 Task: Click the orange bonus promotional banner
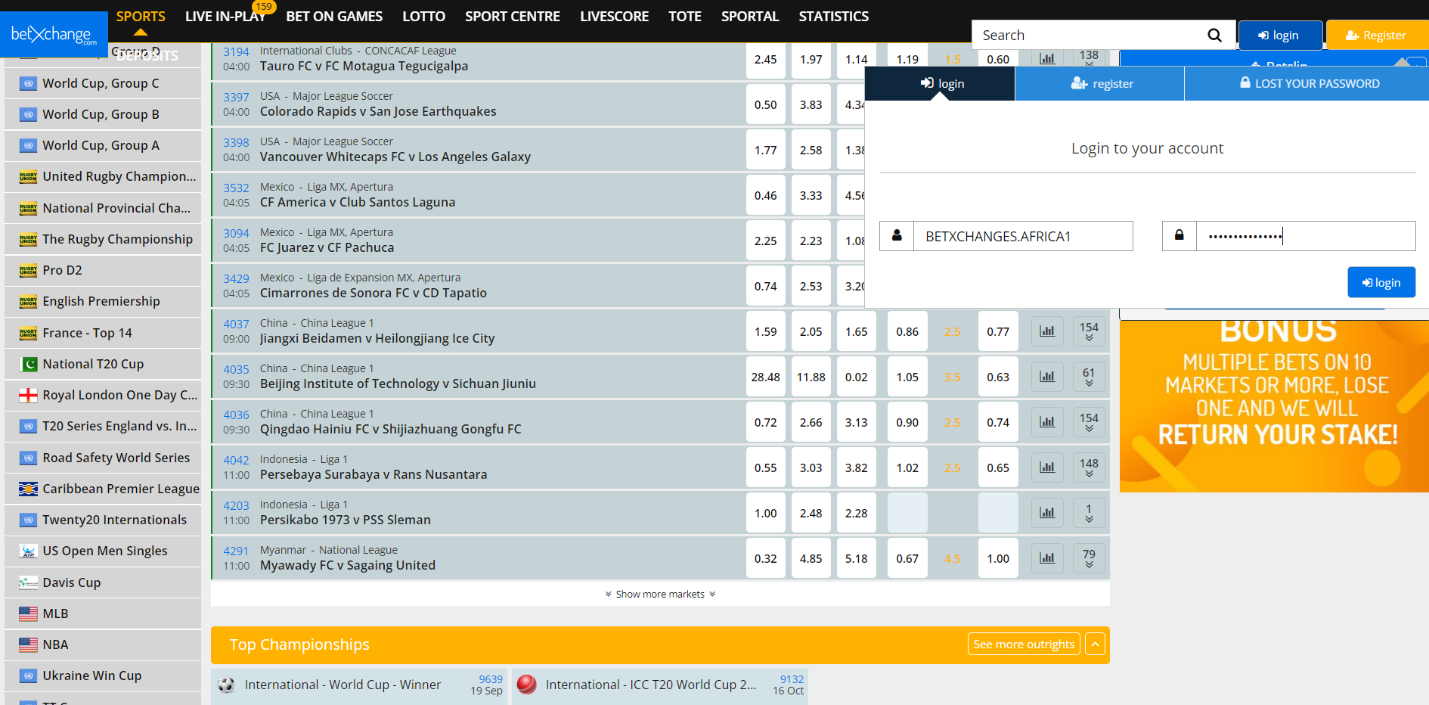(x=1274, y=405)
